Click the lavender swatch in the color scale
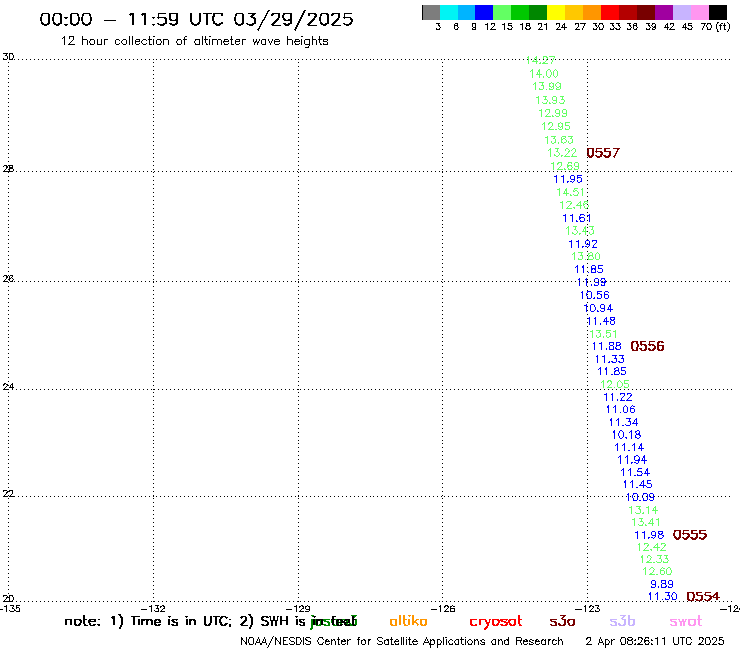Screen dimensions: 740x650 682,12
